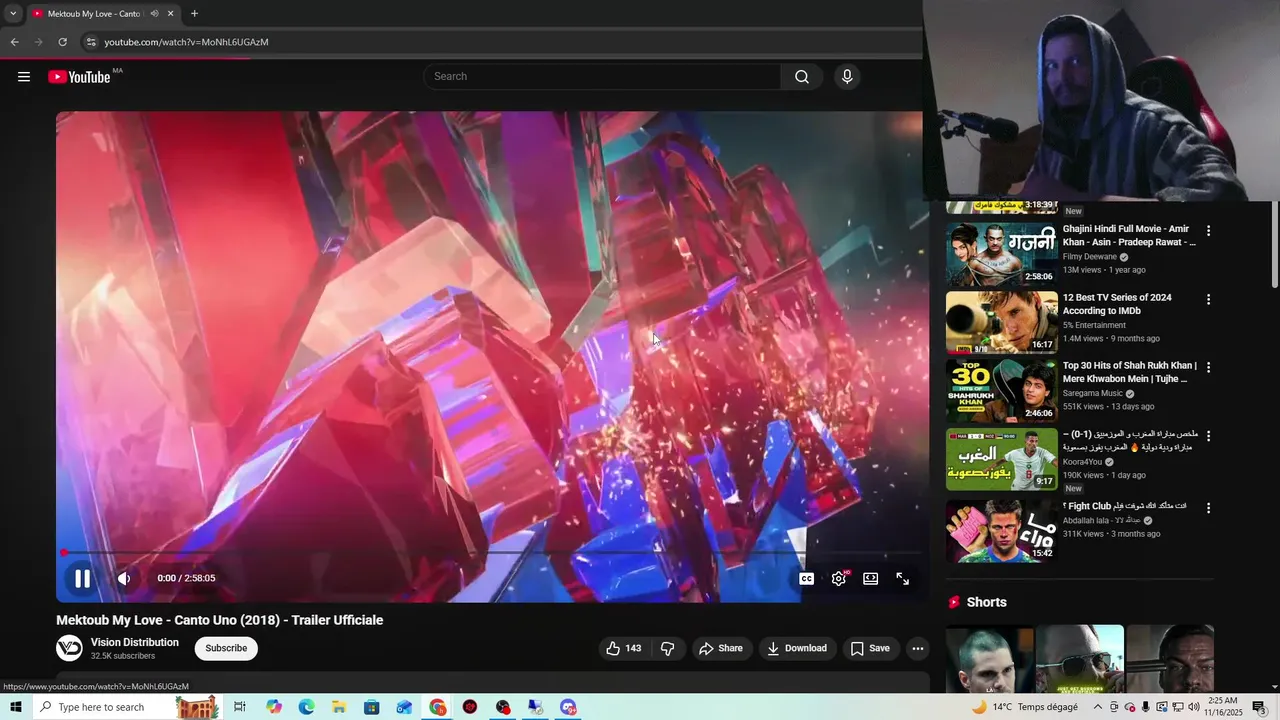The height and width of the screenshot is (720, 1280).
Task: Enter fullscreen mode in the player
Action: click(902, 579)
